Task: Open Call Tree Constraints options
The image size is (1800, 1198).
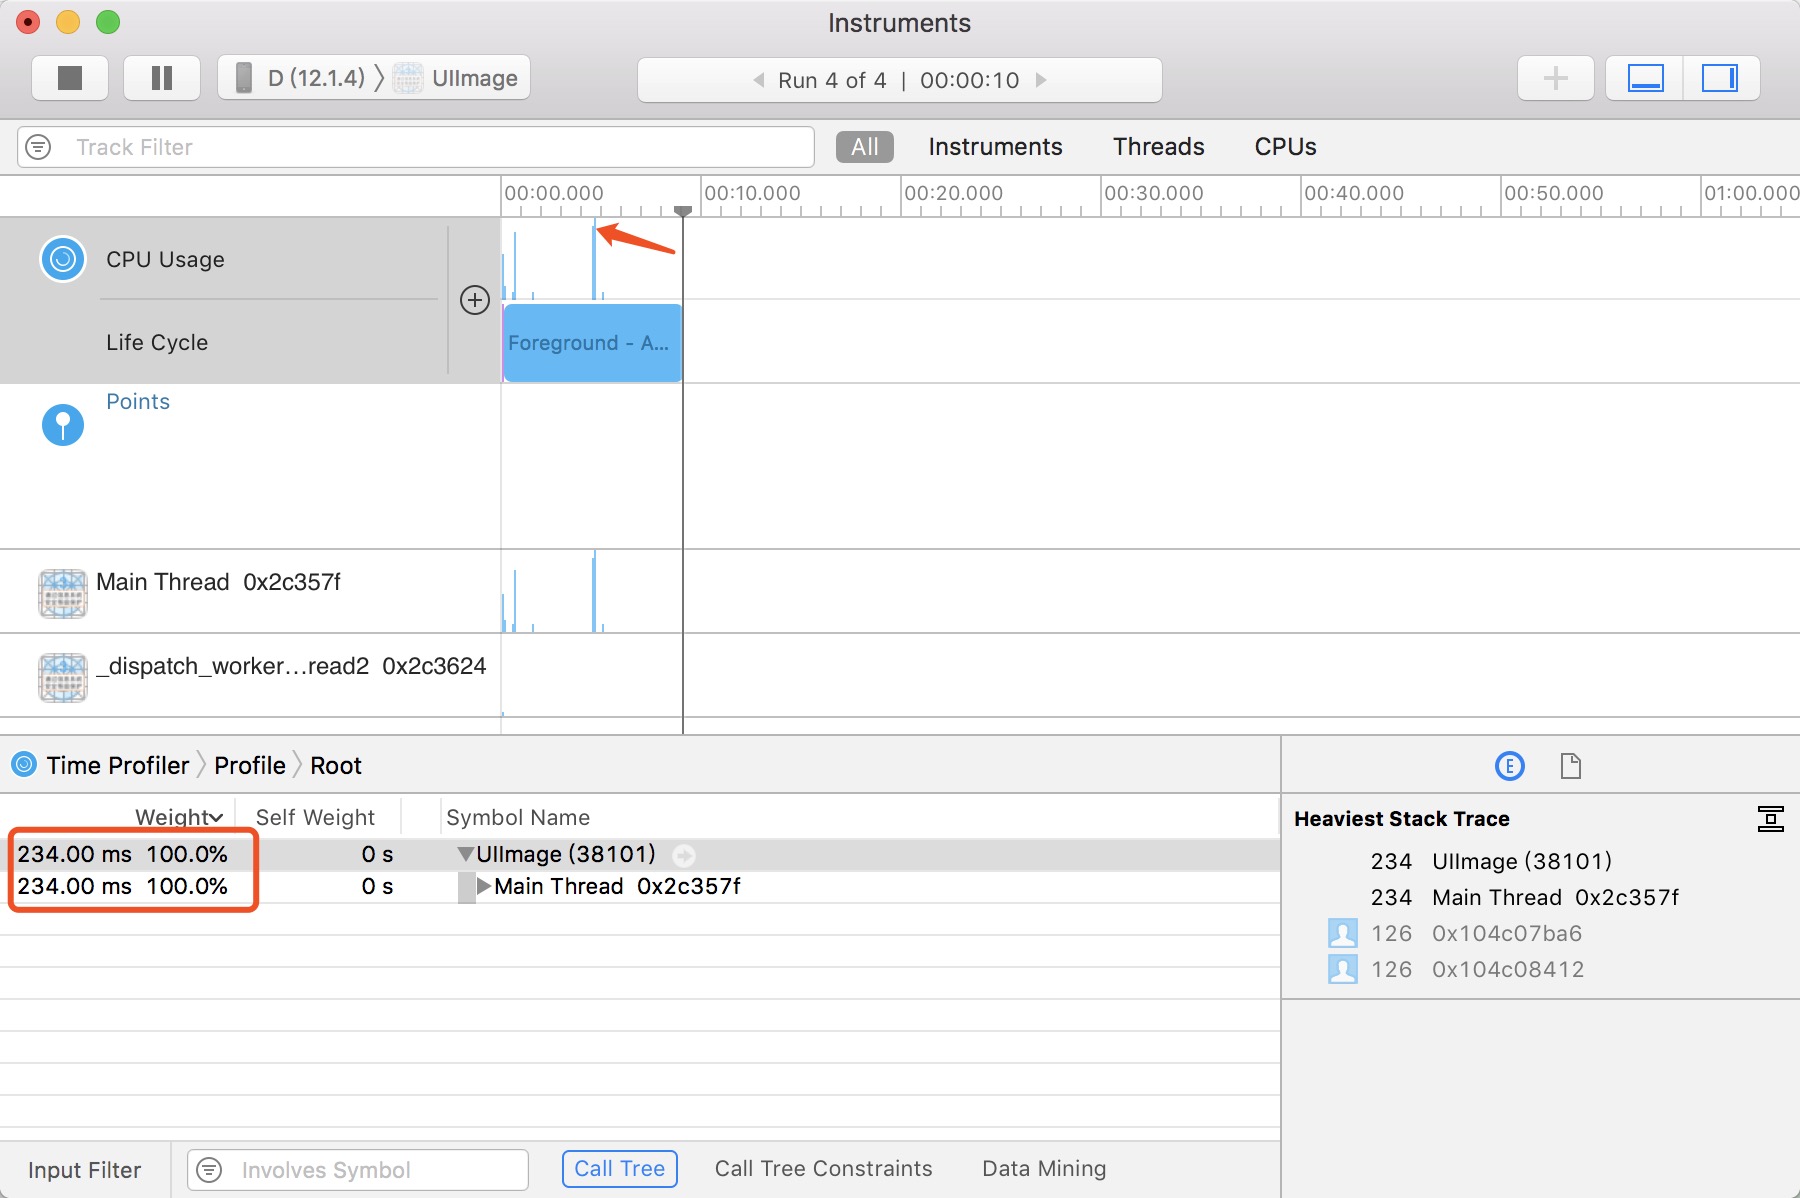Action: click(823, 1169)
